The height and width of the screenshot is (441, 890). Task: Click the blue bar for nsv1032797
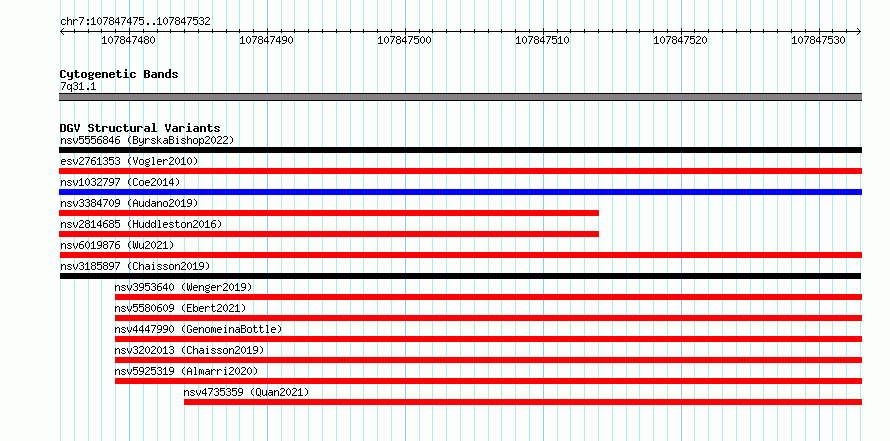[460, 192]
